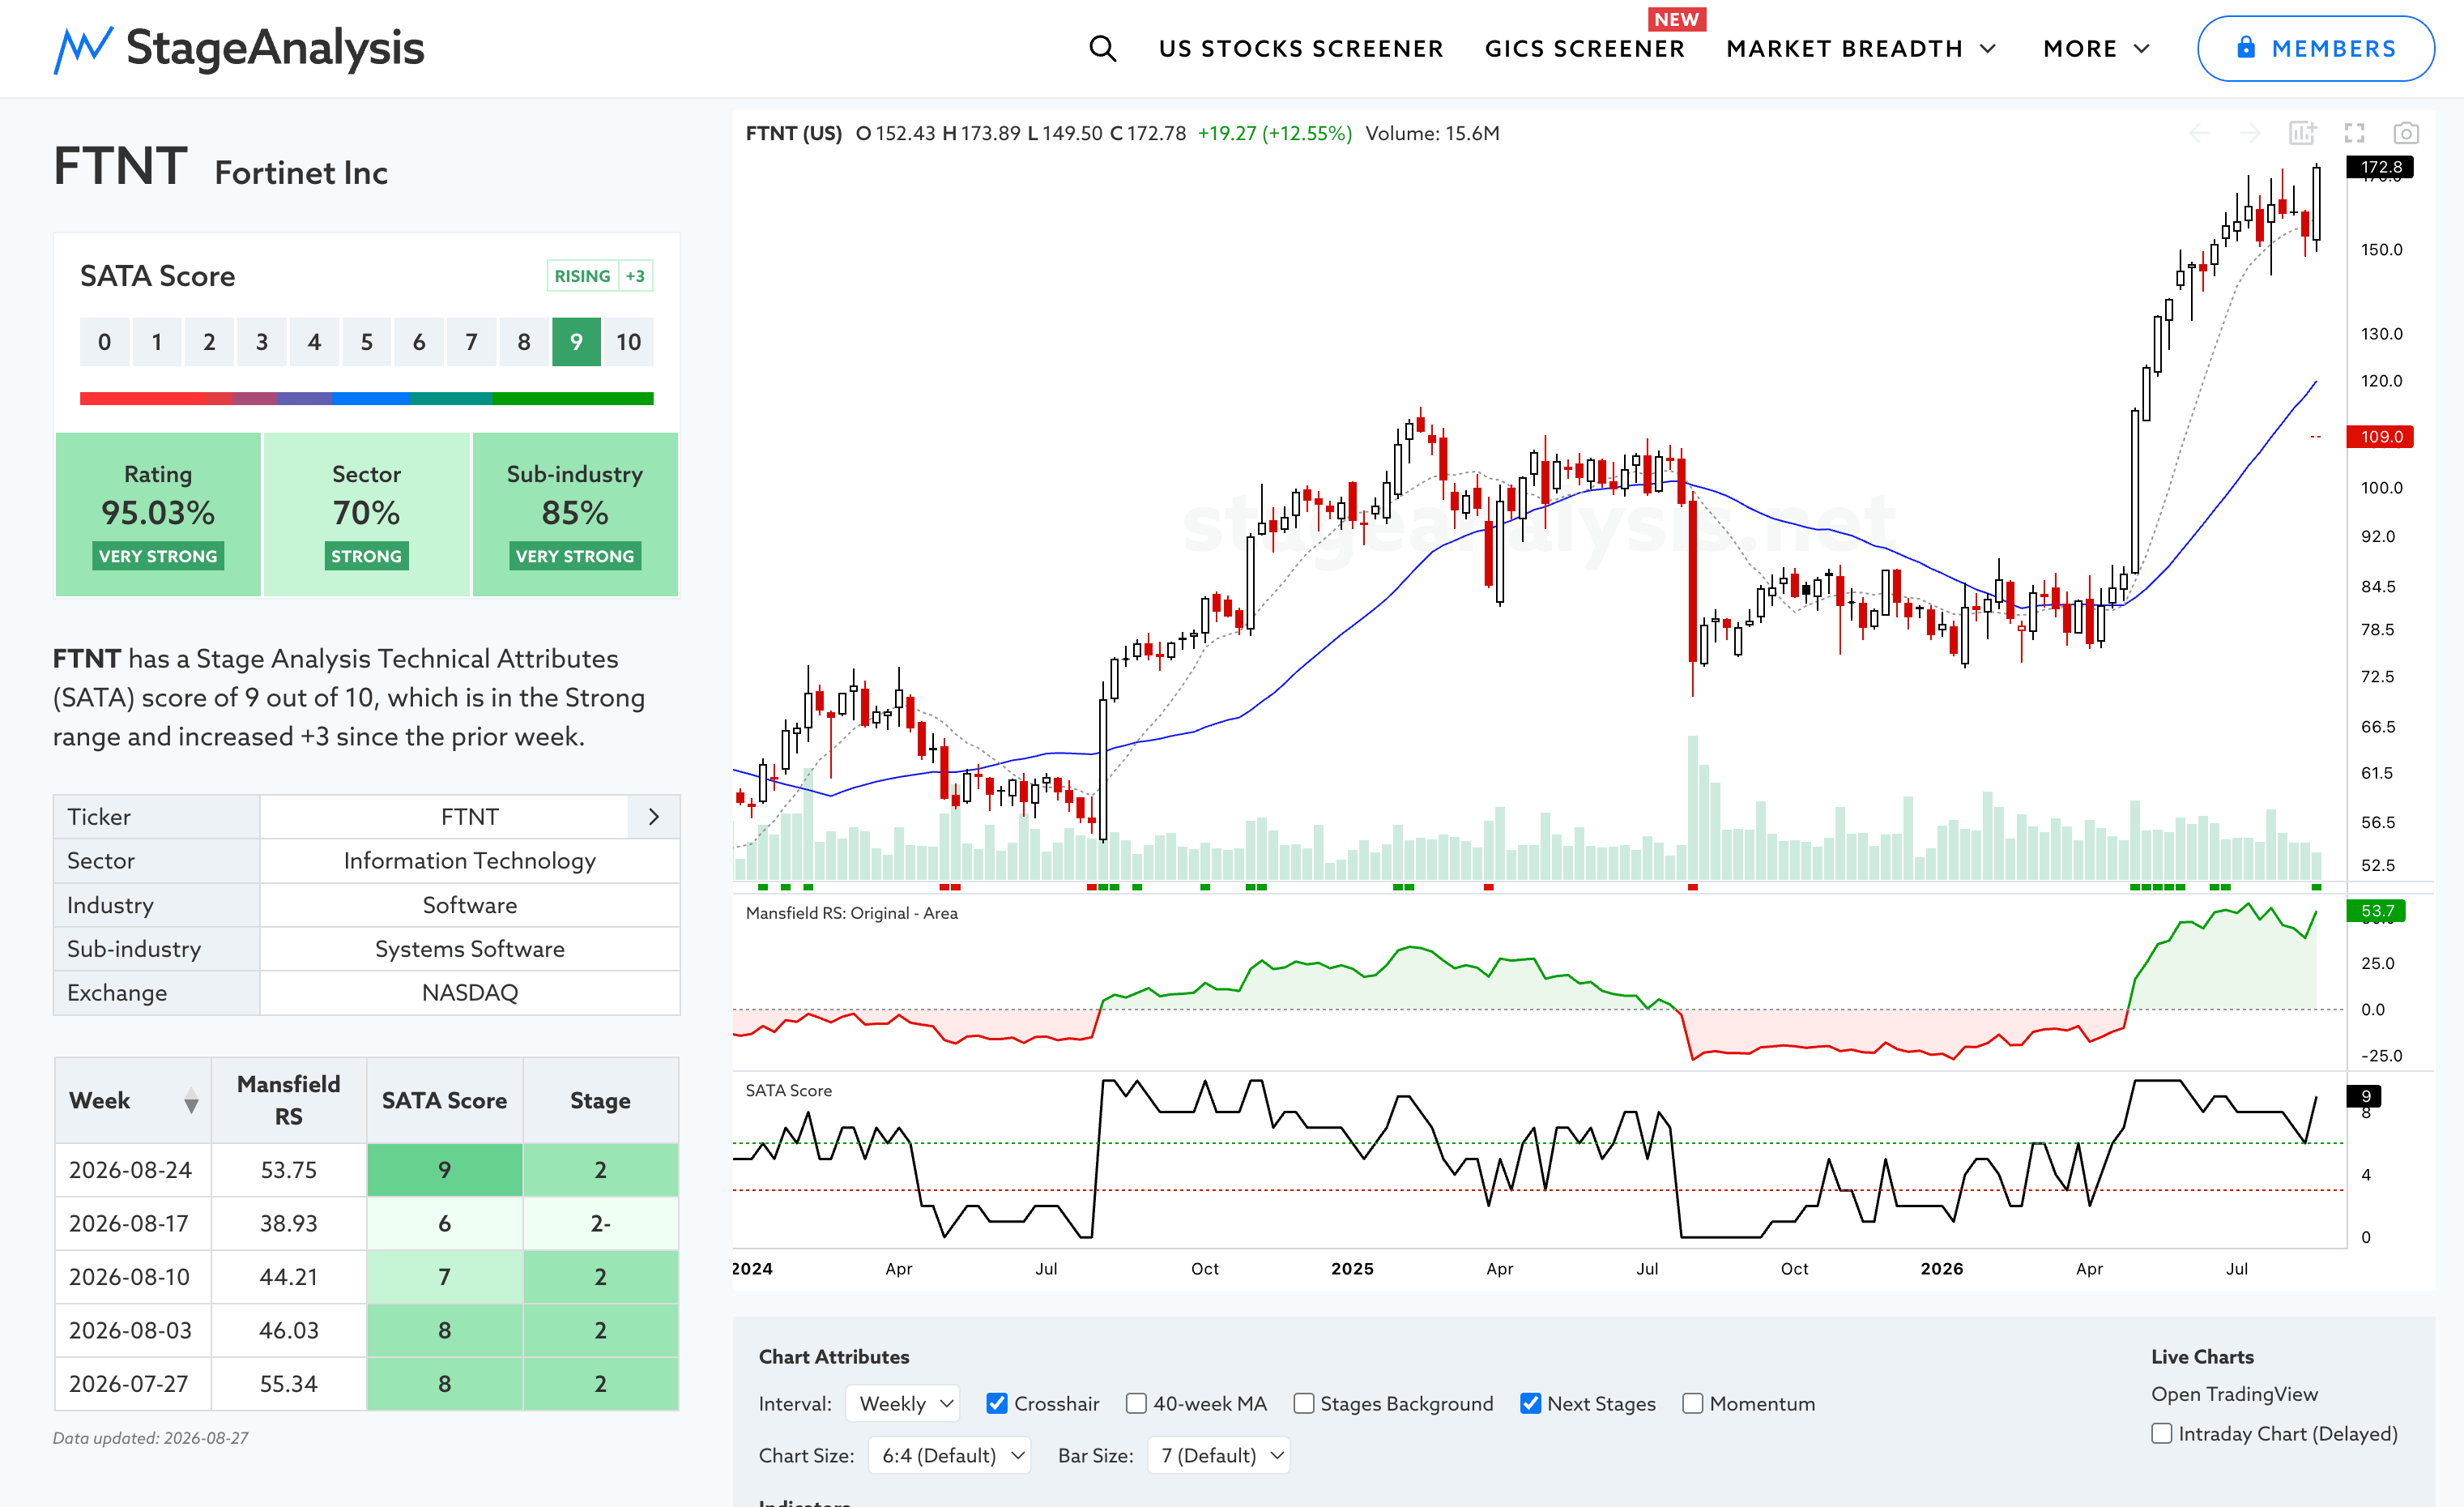Click the Mansfield RS column header

289,1100
